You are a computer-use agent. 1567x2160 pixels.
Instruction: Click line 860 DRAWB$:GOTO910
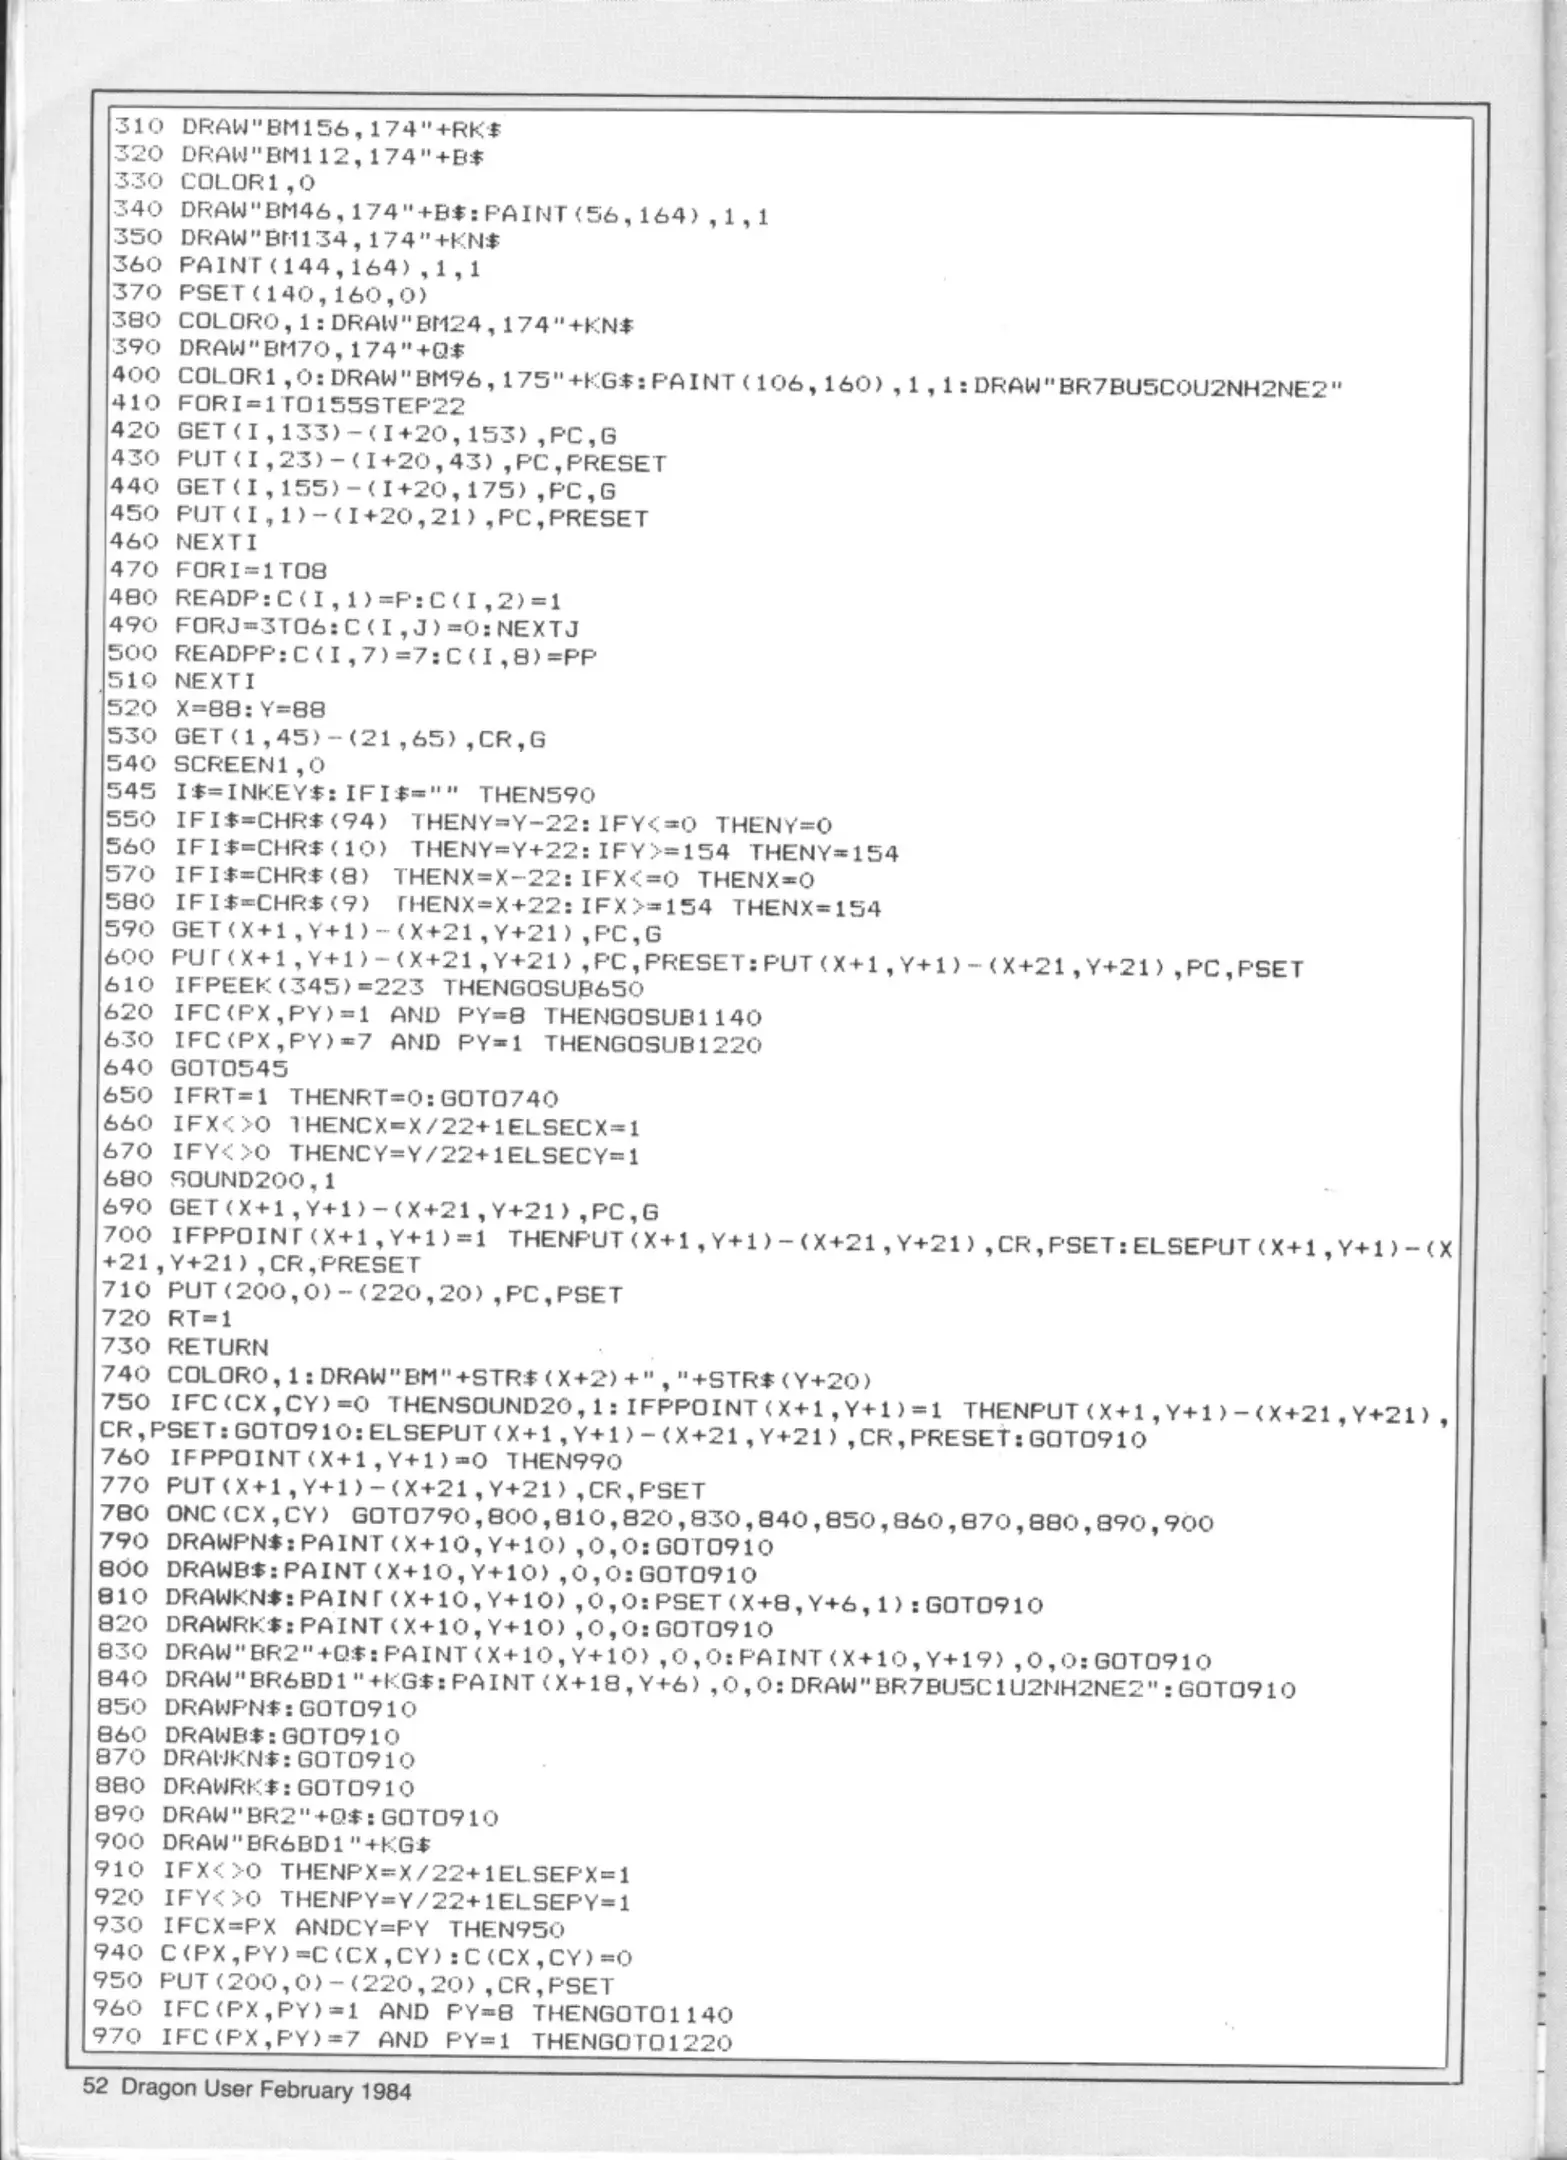click(x=248, y=1737)
